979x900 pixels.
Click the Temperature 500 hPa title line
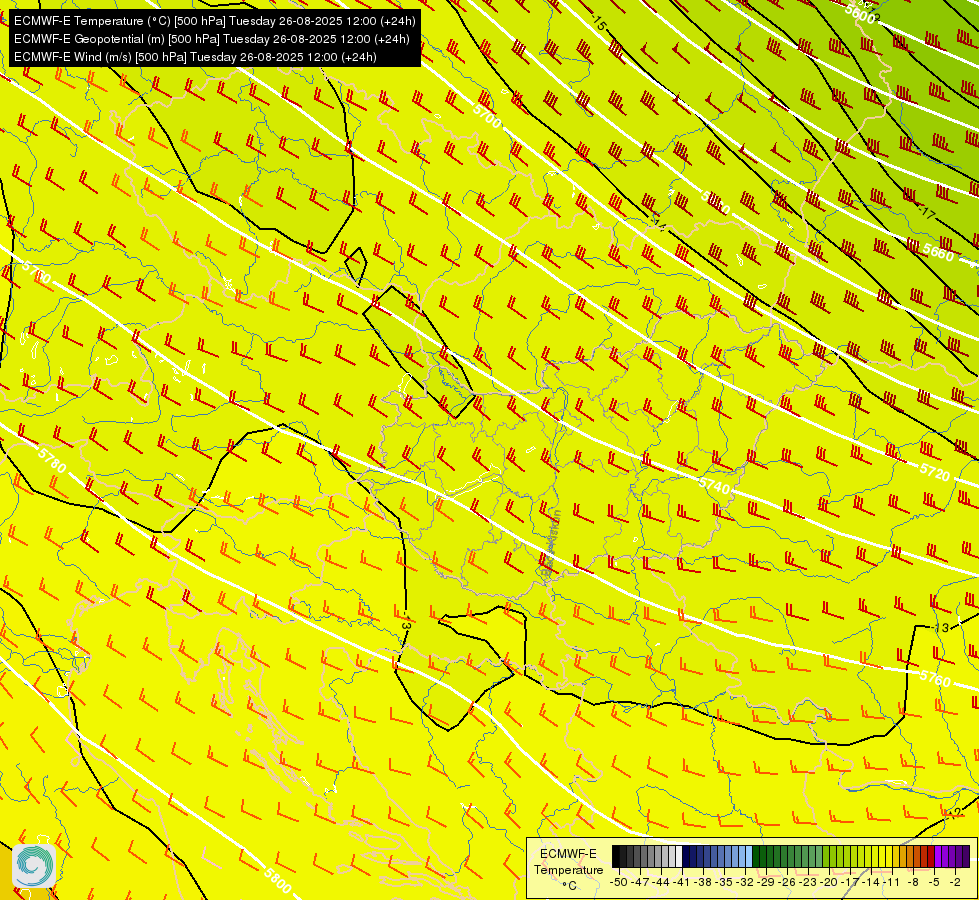(x=214, y=21)
